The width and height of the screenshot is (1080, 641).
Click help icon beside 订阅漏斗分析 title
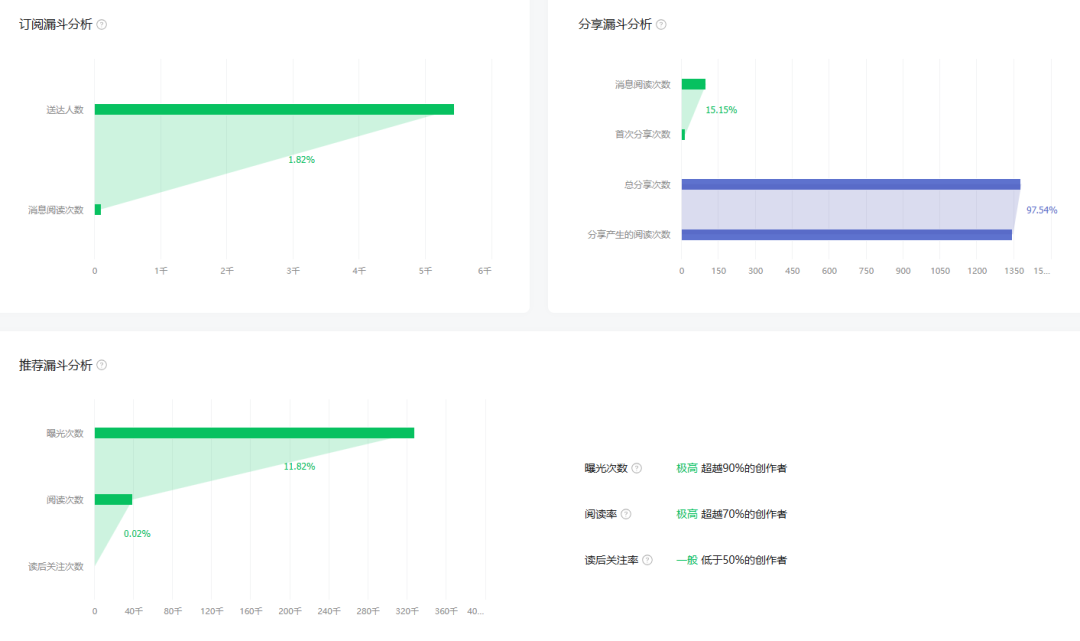[x=102, y=25]
